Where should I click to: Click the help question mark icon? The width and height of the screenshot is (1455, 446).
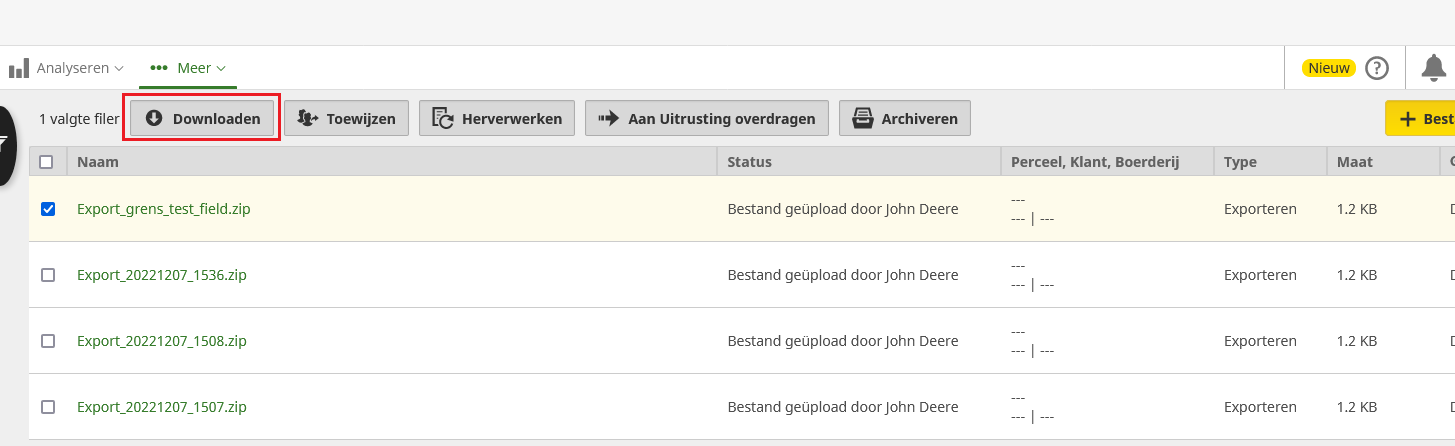pyautogui.click(x=1377, y=68)
